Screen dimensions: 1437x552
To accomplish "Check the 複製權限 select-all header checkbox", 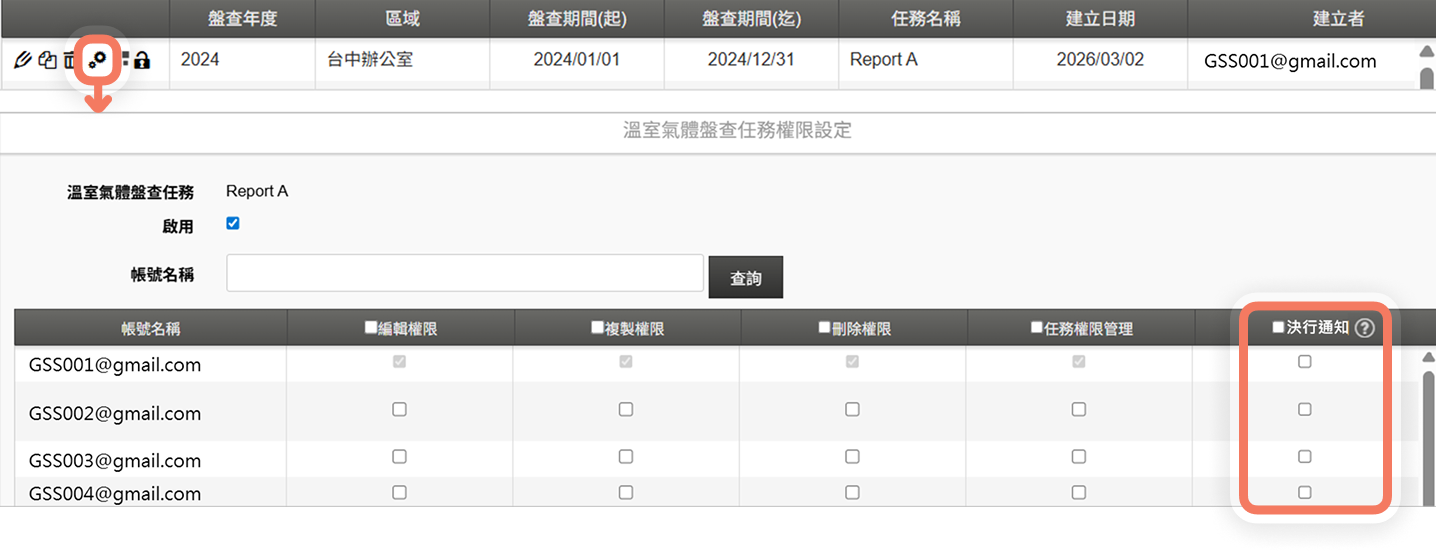I will click(x=598, y=327).
